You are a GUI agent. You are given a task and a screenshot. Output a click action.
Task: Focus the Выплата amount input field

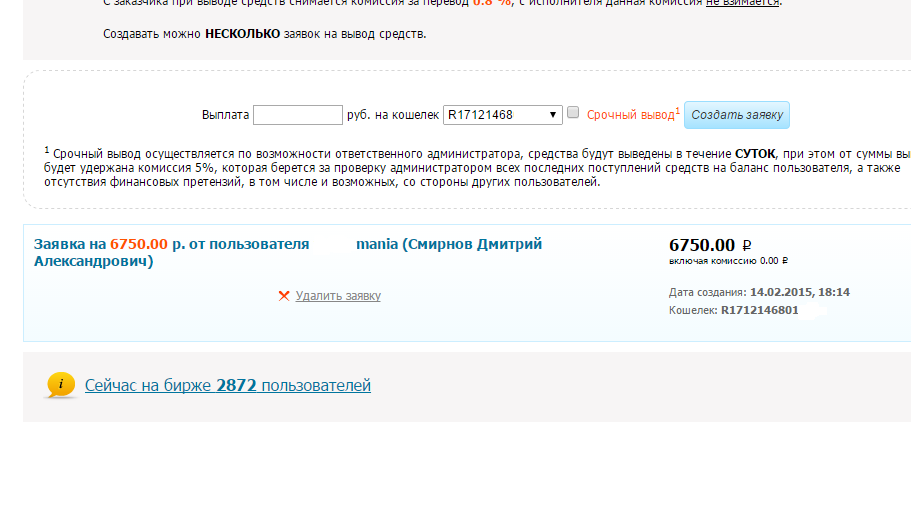pyautogui.click(x=298, y=115)
